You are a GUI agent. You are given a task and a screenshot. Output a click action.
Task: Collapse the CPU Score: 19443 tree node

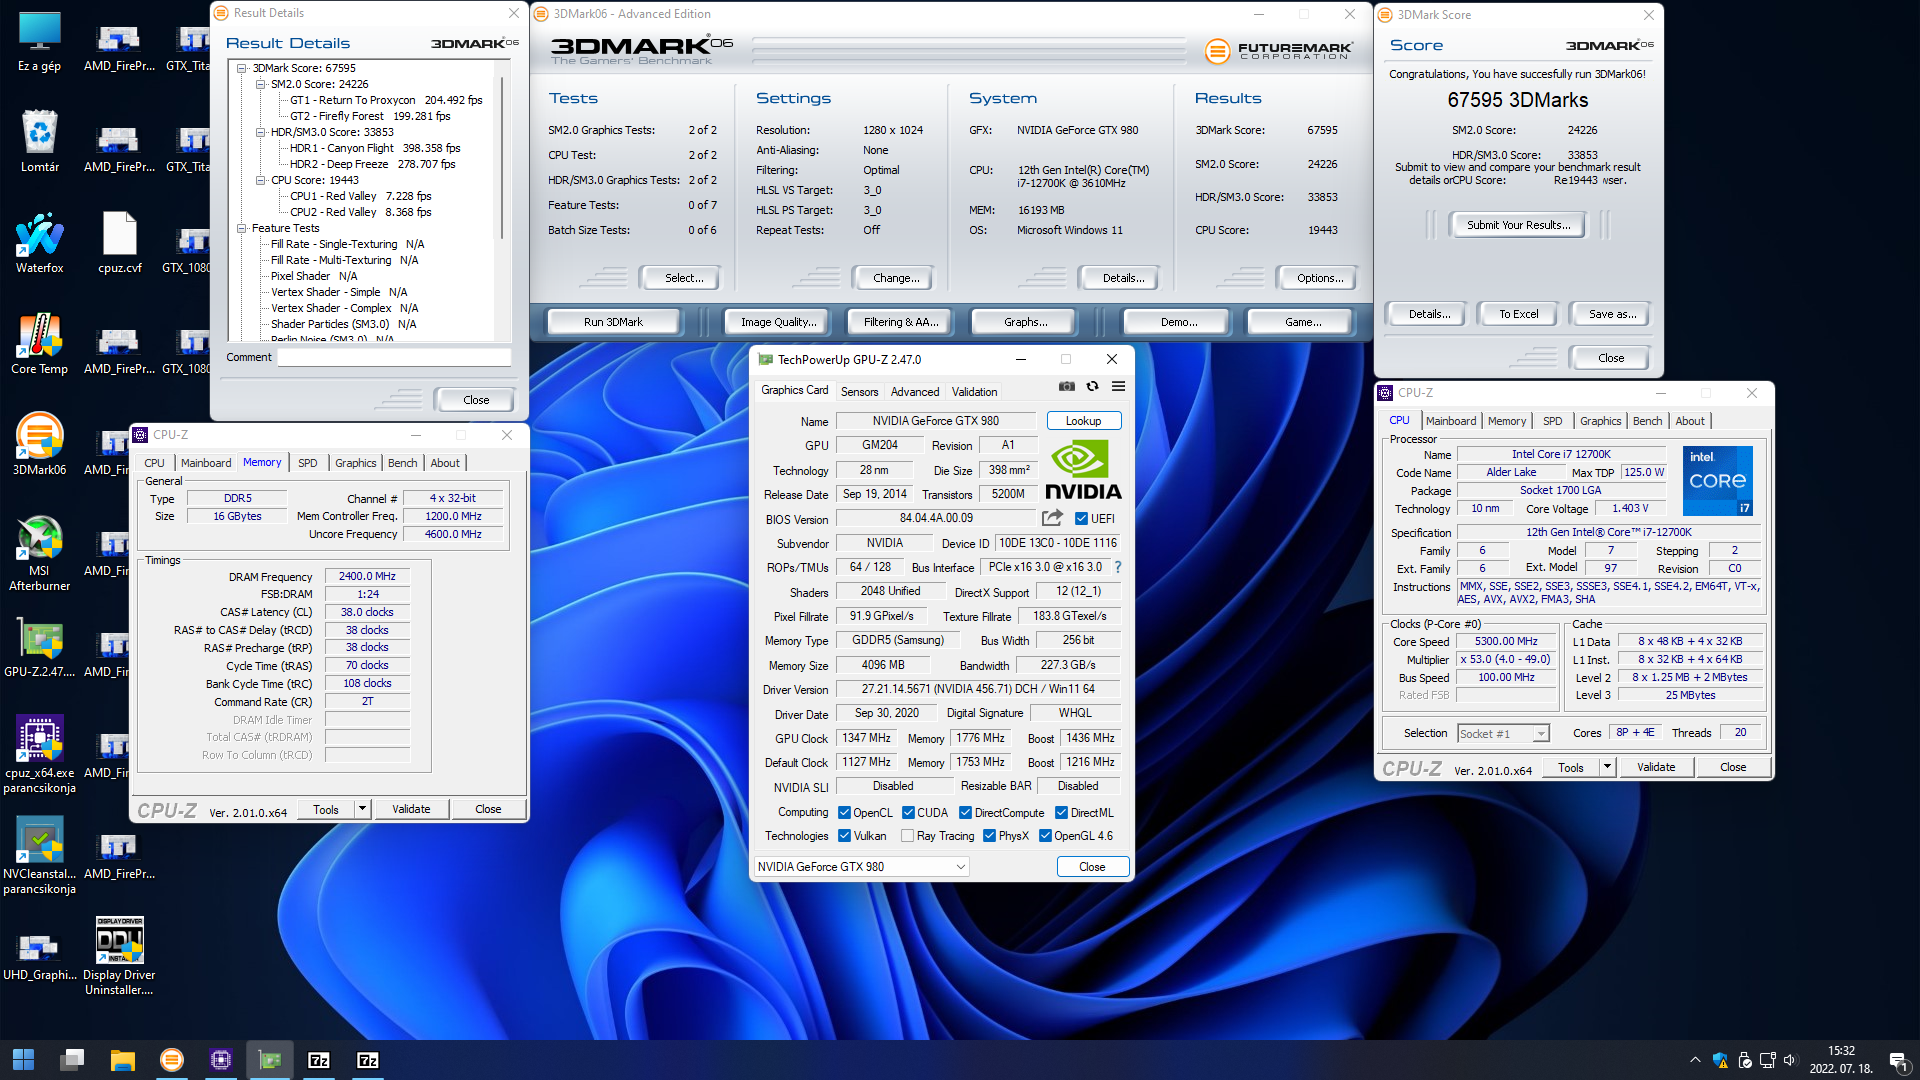[261, 180]
